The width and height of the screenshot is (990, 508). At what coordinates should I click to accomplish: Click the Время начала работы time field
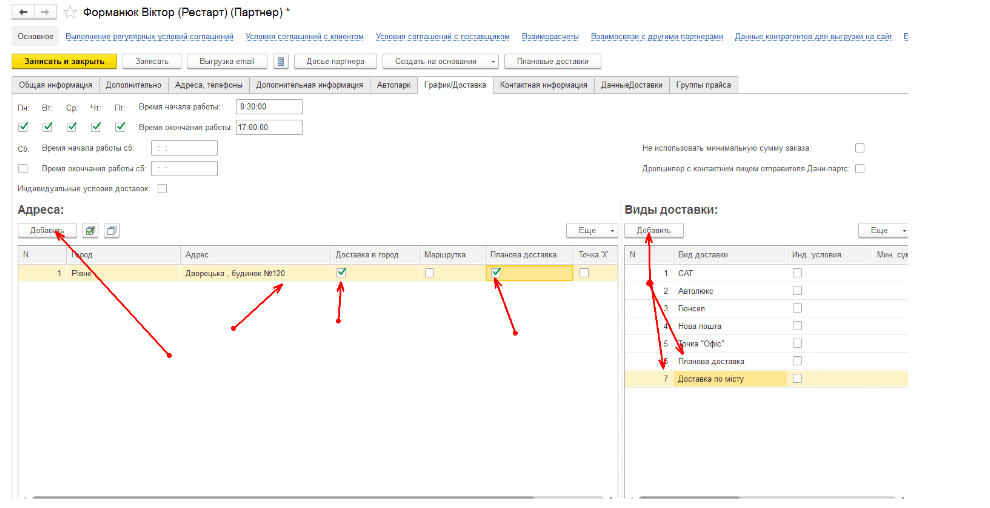click(x=268, y=106)
